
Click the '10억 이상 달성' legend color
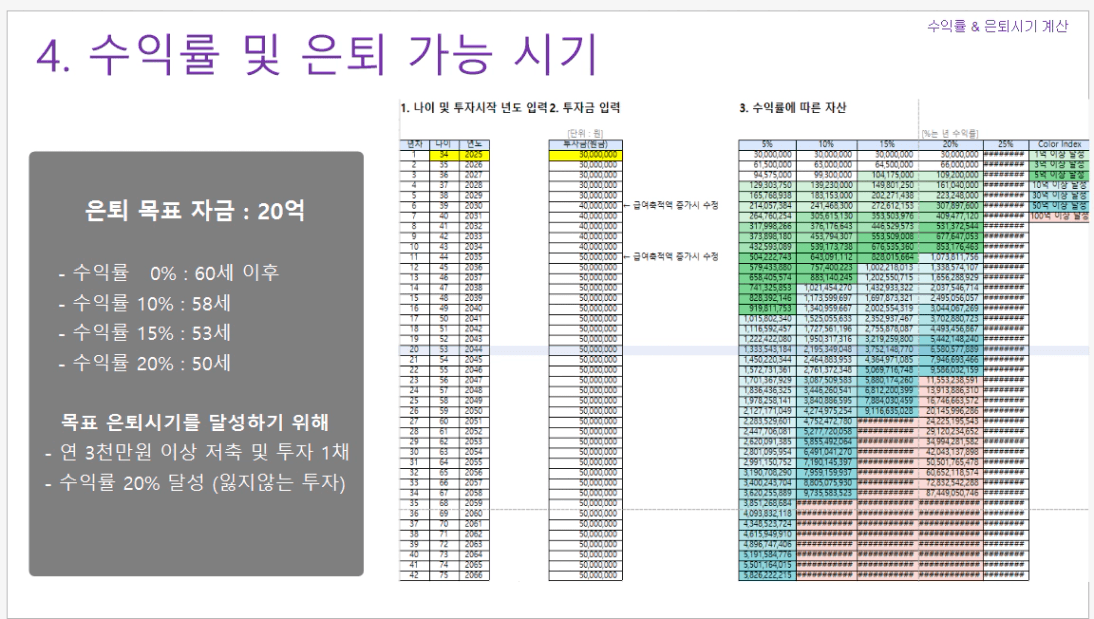point(1059,186)
